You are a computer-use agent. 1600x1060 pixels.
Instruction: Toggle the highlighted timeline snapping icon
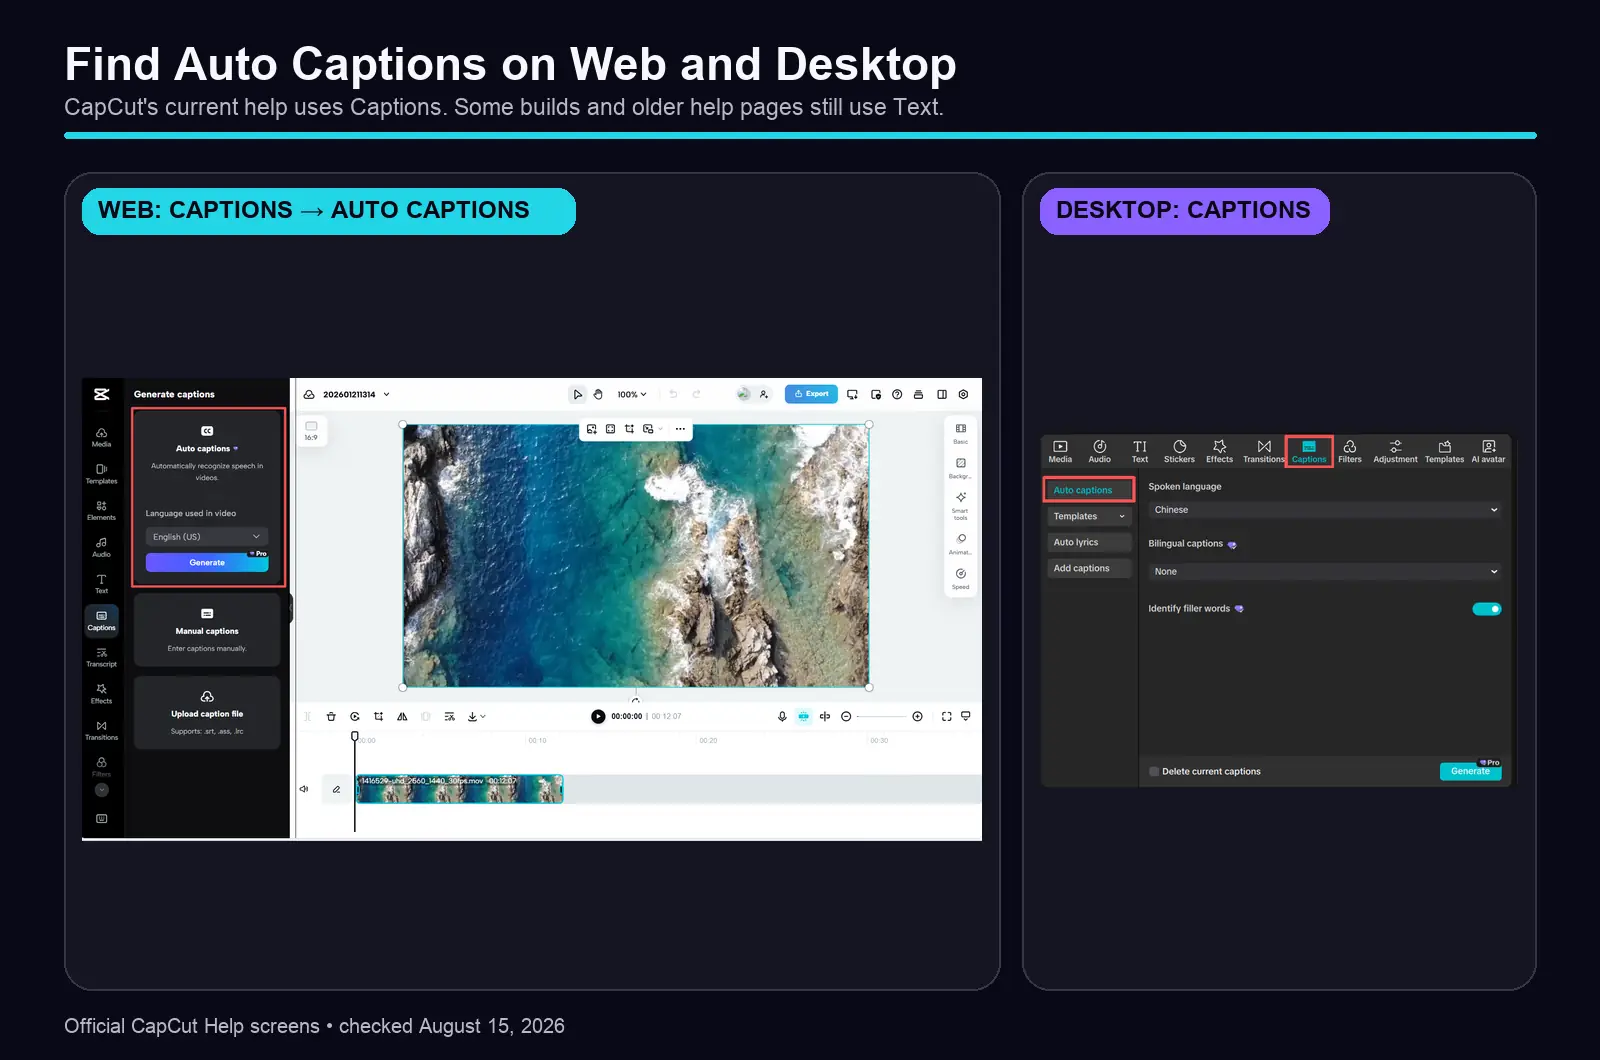coord(803,716)
